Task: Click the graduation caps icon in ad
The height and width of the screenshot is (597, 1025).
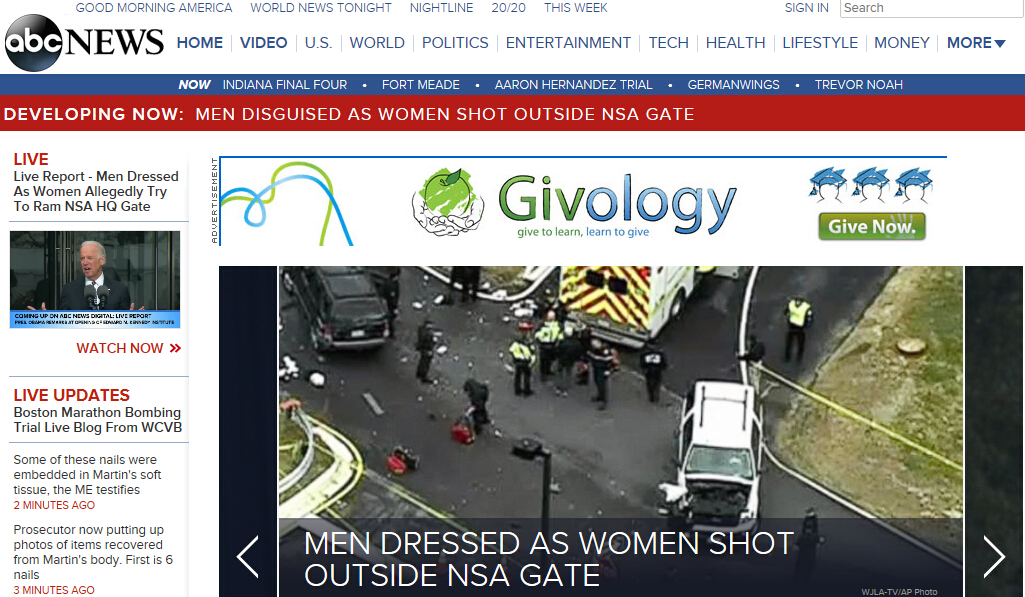Action: [x=871, y=185]
